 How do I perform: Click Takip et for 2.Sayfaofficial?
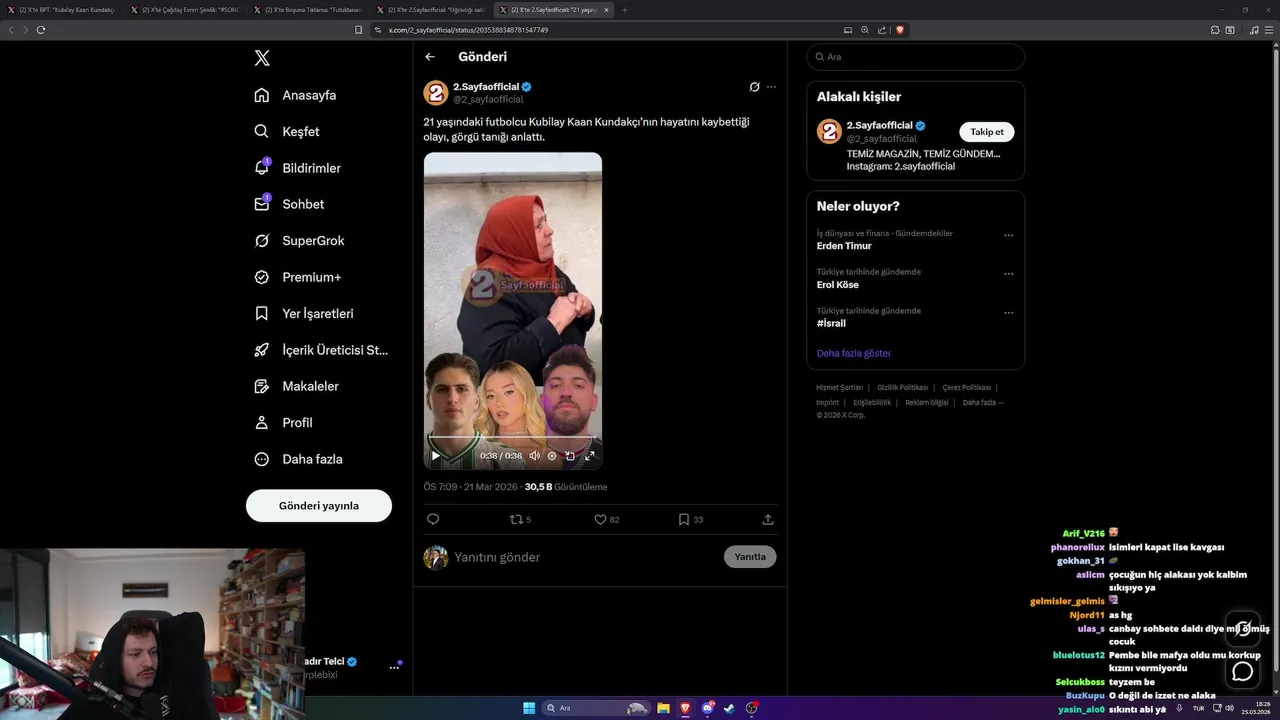click(987, 132)
